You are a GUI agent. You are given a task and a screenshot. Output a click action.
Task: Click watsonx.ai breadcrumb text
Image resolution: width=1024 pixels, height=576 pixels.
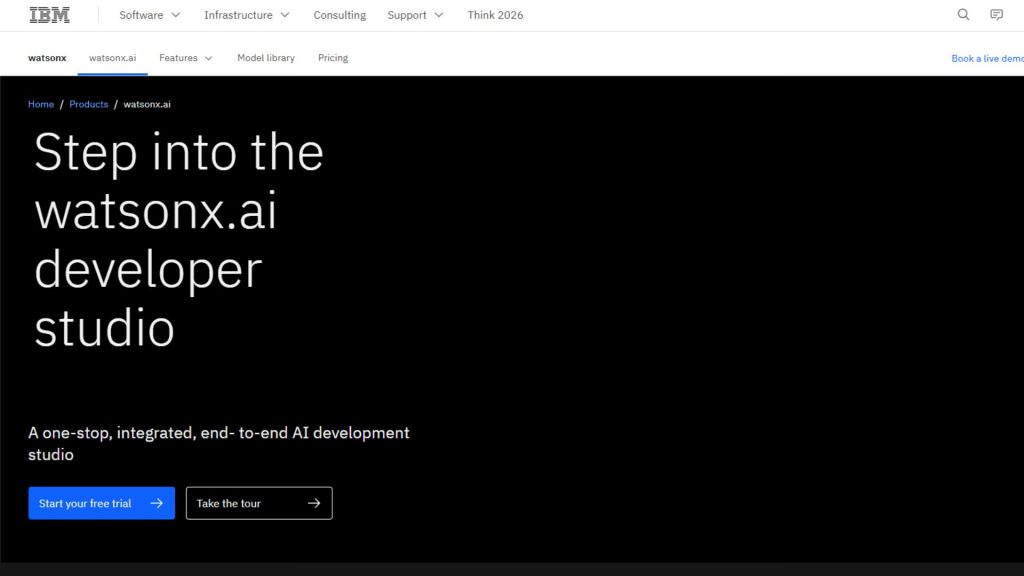tap(147, 104)
